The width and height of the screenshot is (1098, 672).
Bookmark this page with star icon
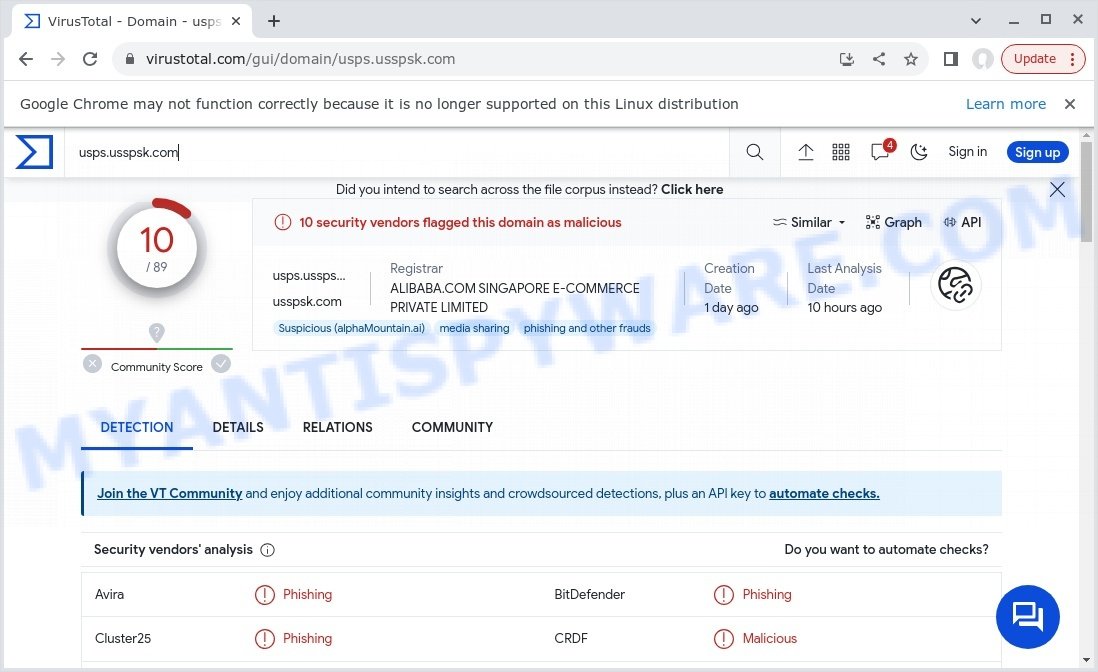coord(910,59)
